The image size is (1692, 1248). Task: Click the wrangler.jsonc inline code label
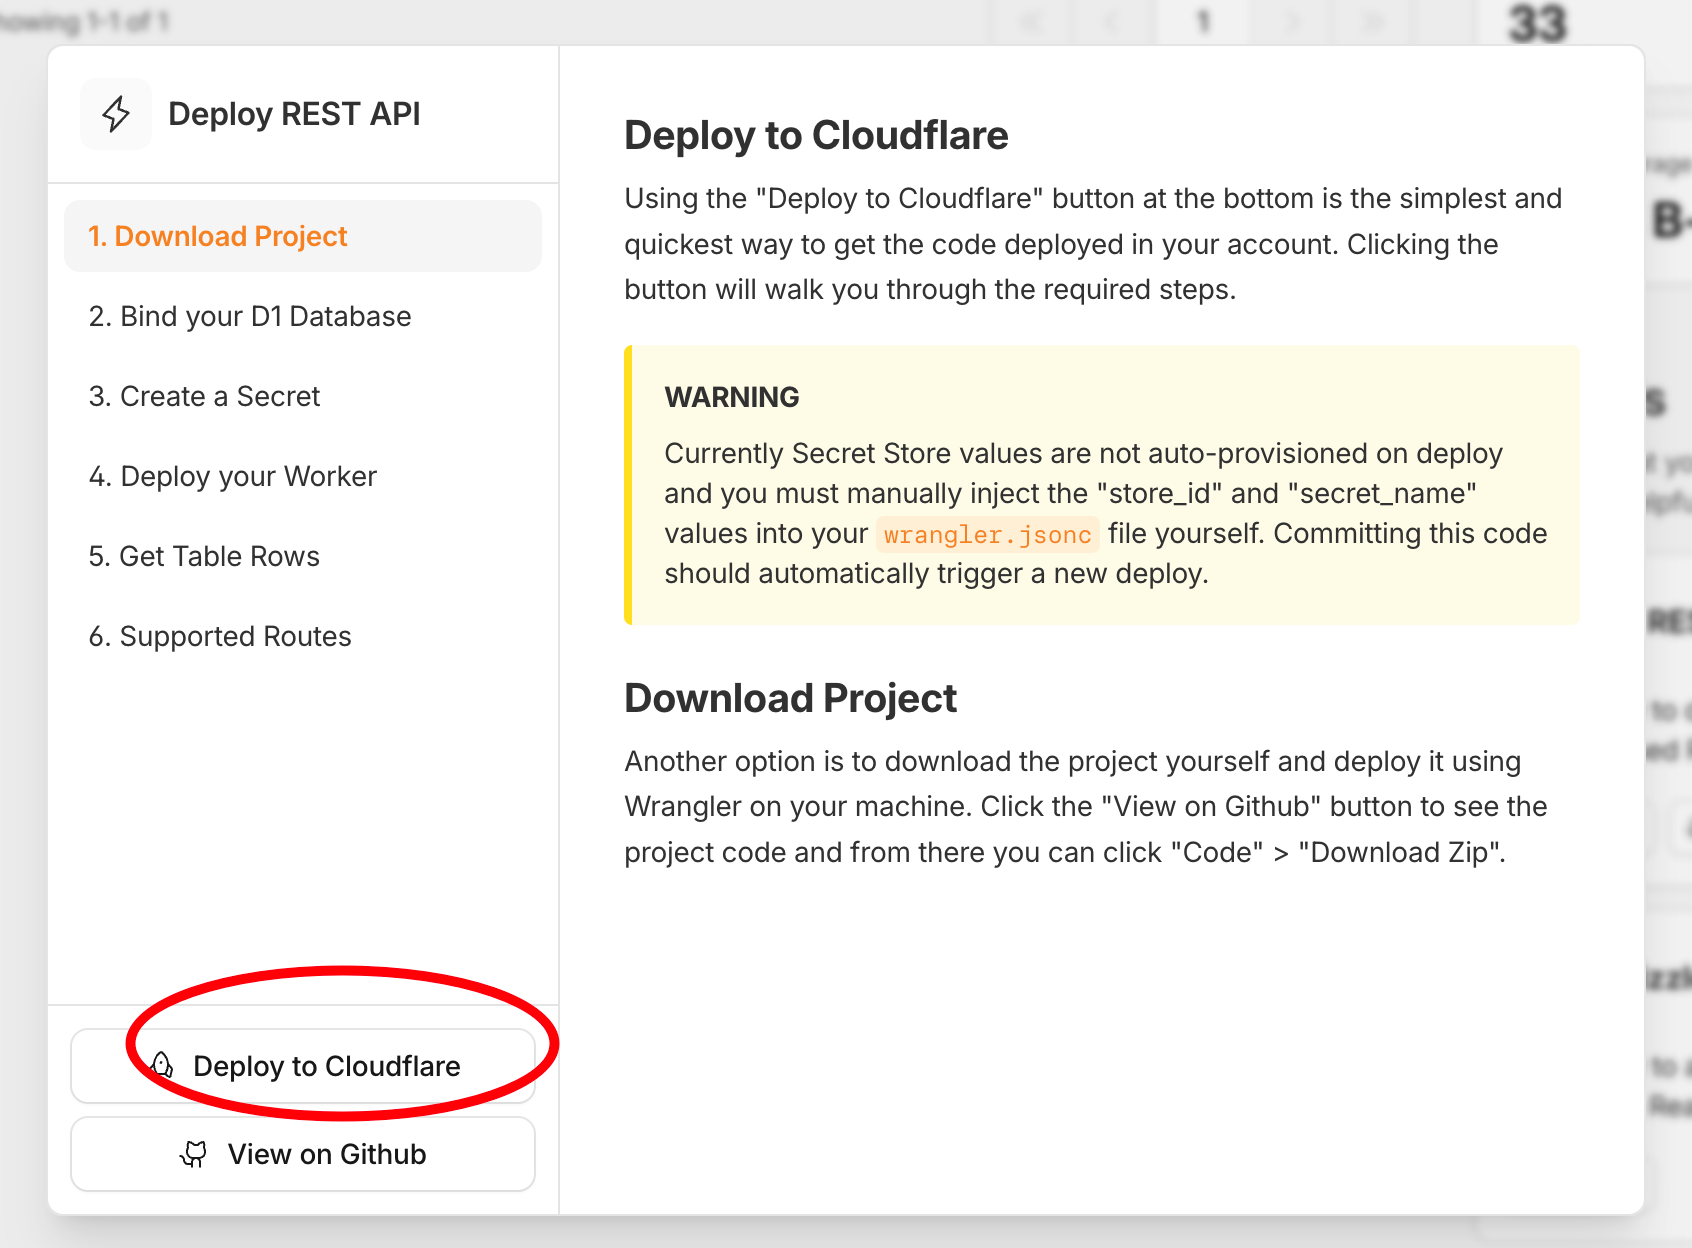[x=987, y=535]
